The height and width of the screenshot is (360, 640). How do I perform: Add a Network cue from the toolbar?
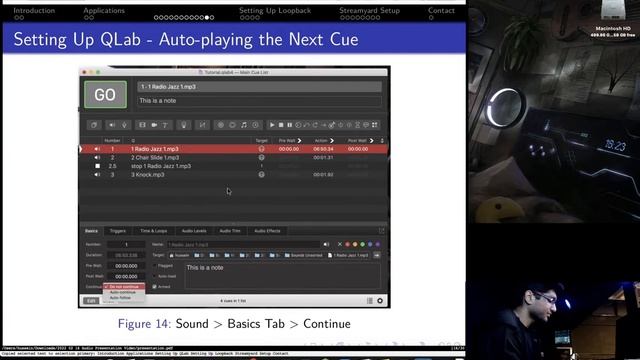[220, 125]
